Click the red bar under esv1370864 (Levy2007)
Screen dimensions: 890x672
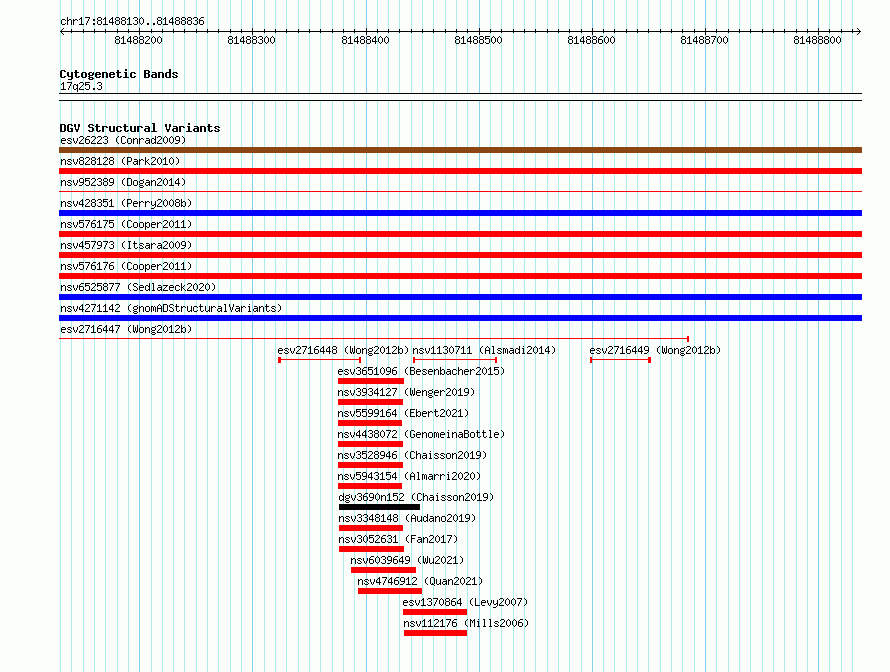point(435,612)
